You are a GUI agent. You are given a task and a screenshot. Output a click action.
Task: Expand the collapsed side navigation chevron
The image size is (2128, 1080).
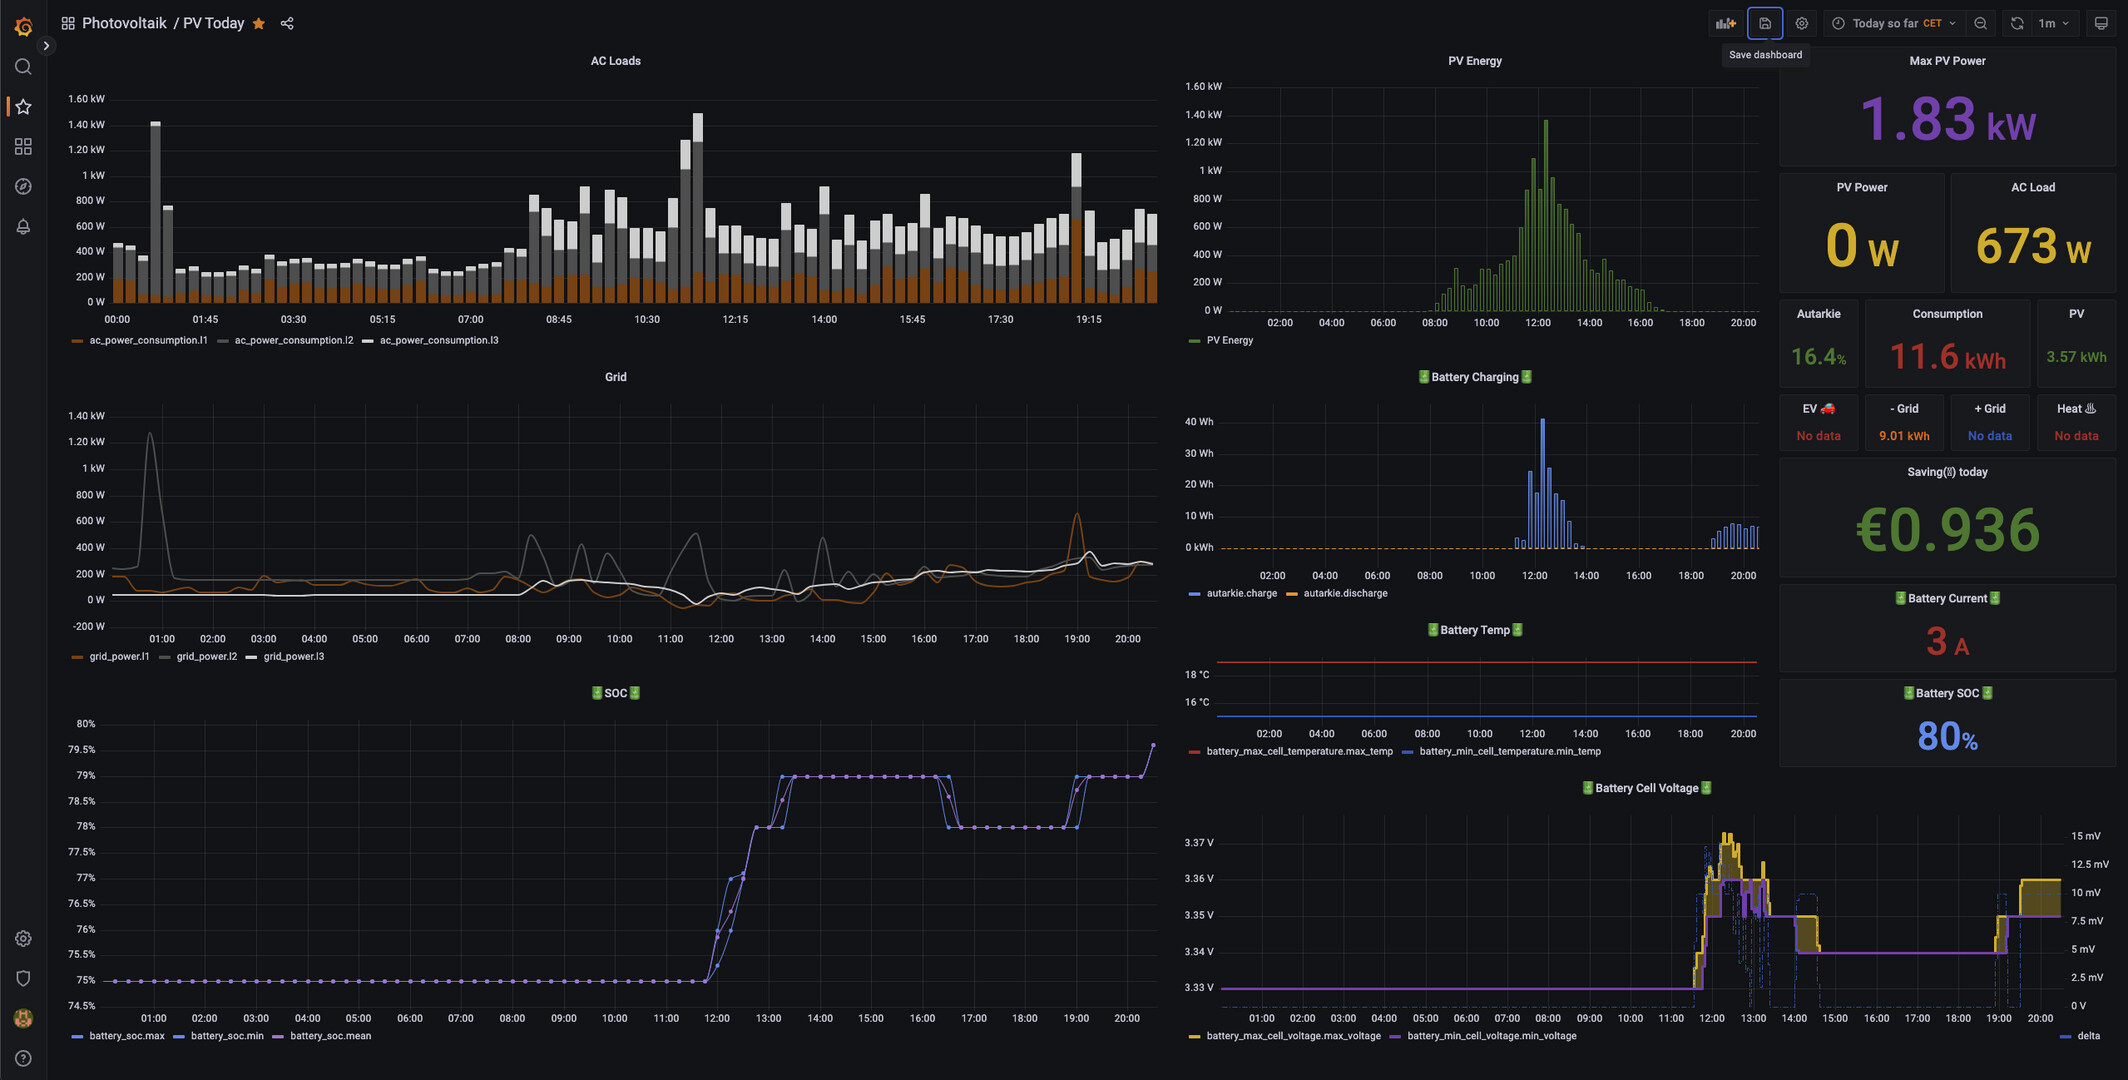pyautogui.click(x=46, y=46)
